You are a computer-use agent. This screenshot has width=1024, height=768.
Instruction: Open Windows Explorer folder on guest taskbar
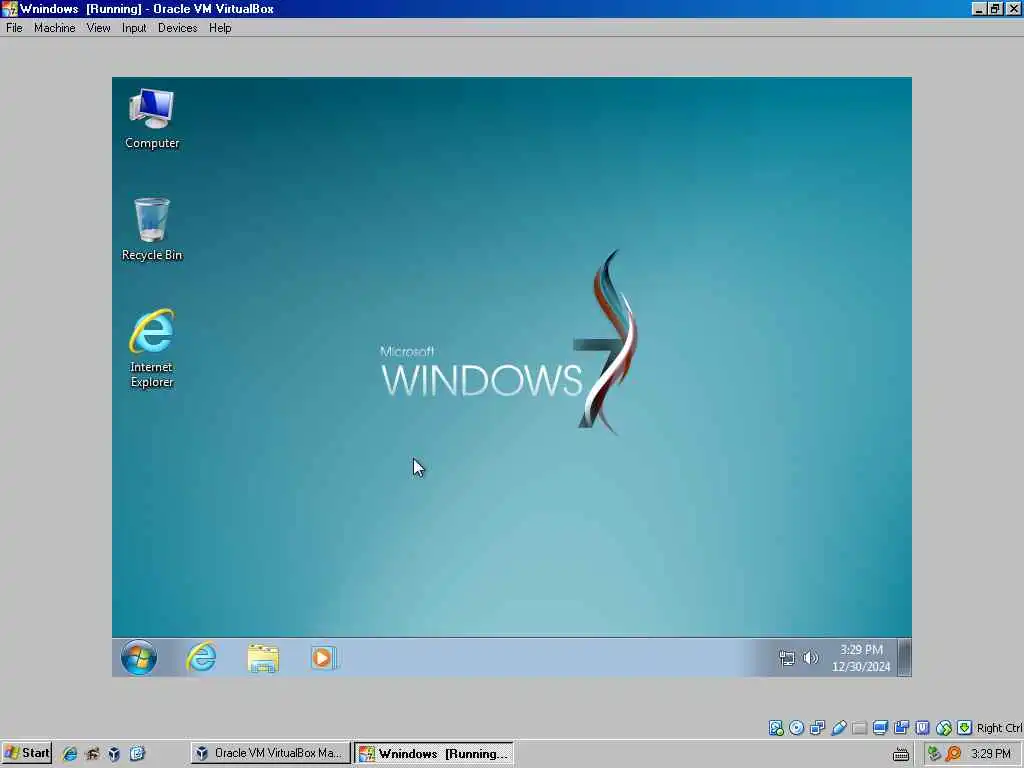(263, 658)
